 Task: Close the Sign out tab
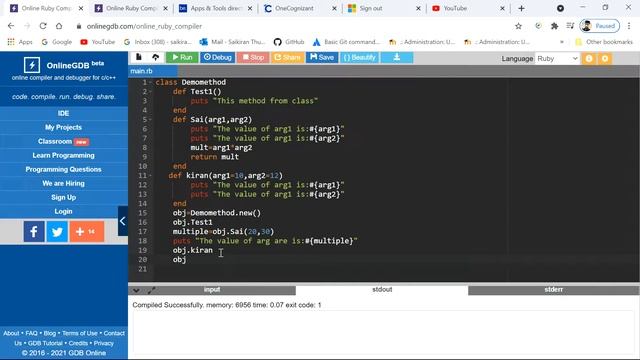tap(418, 8)
